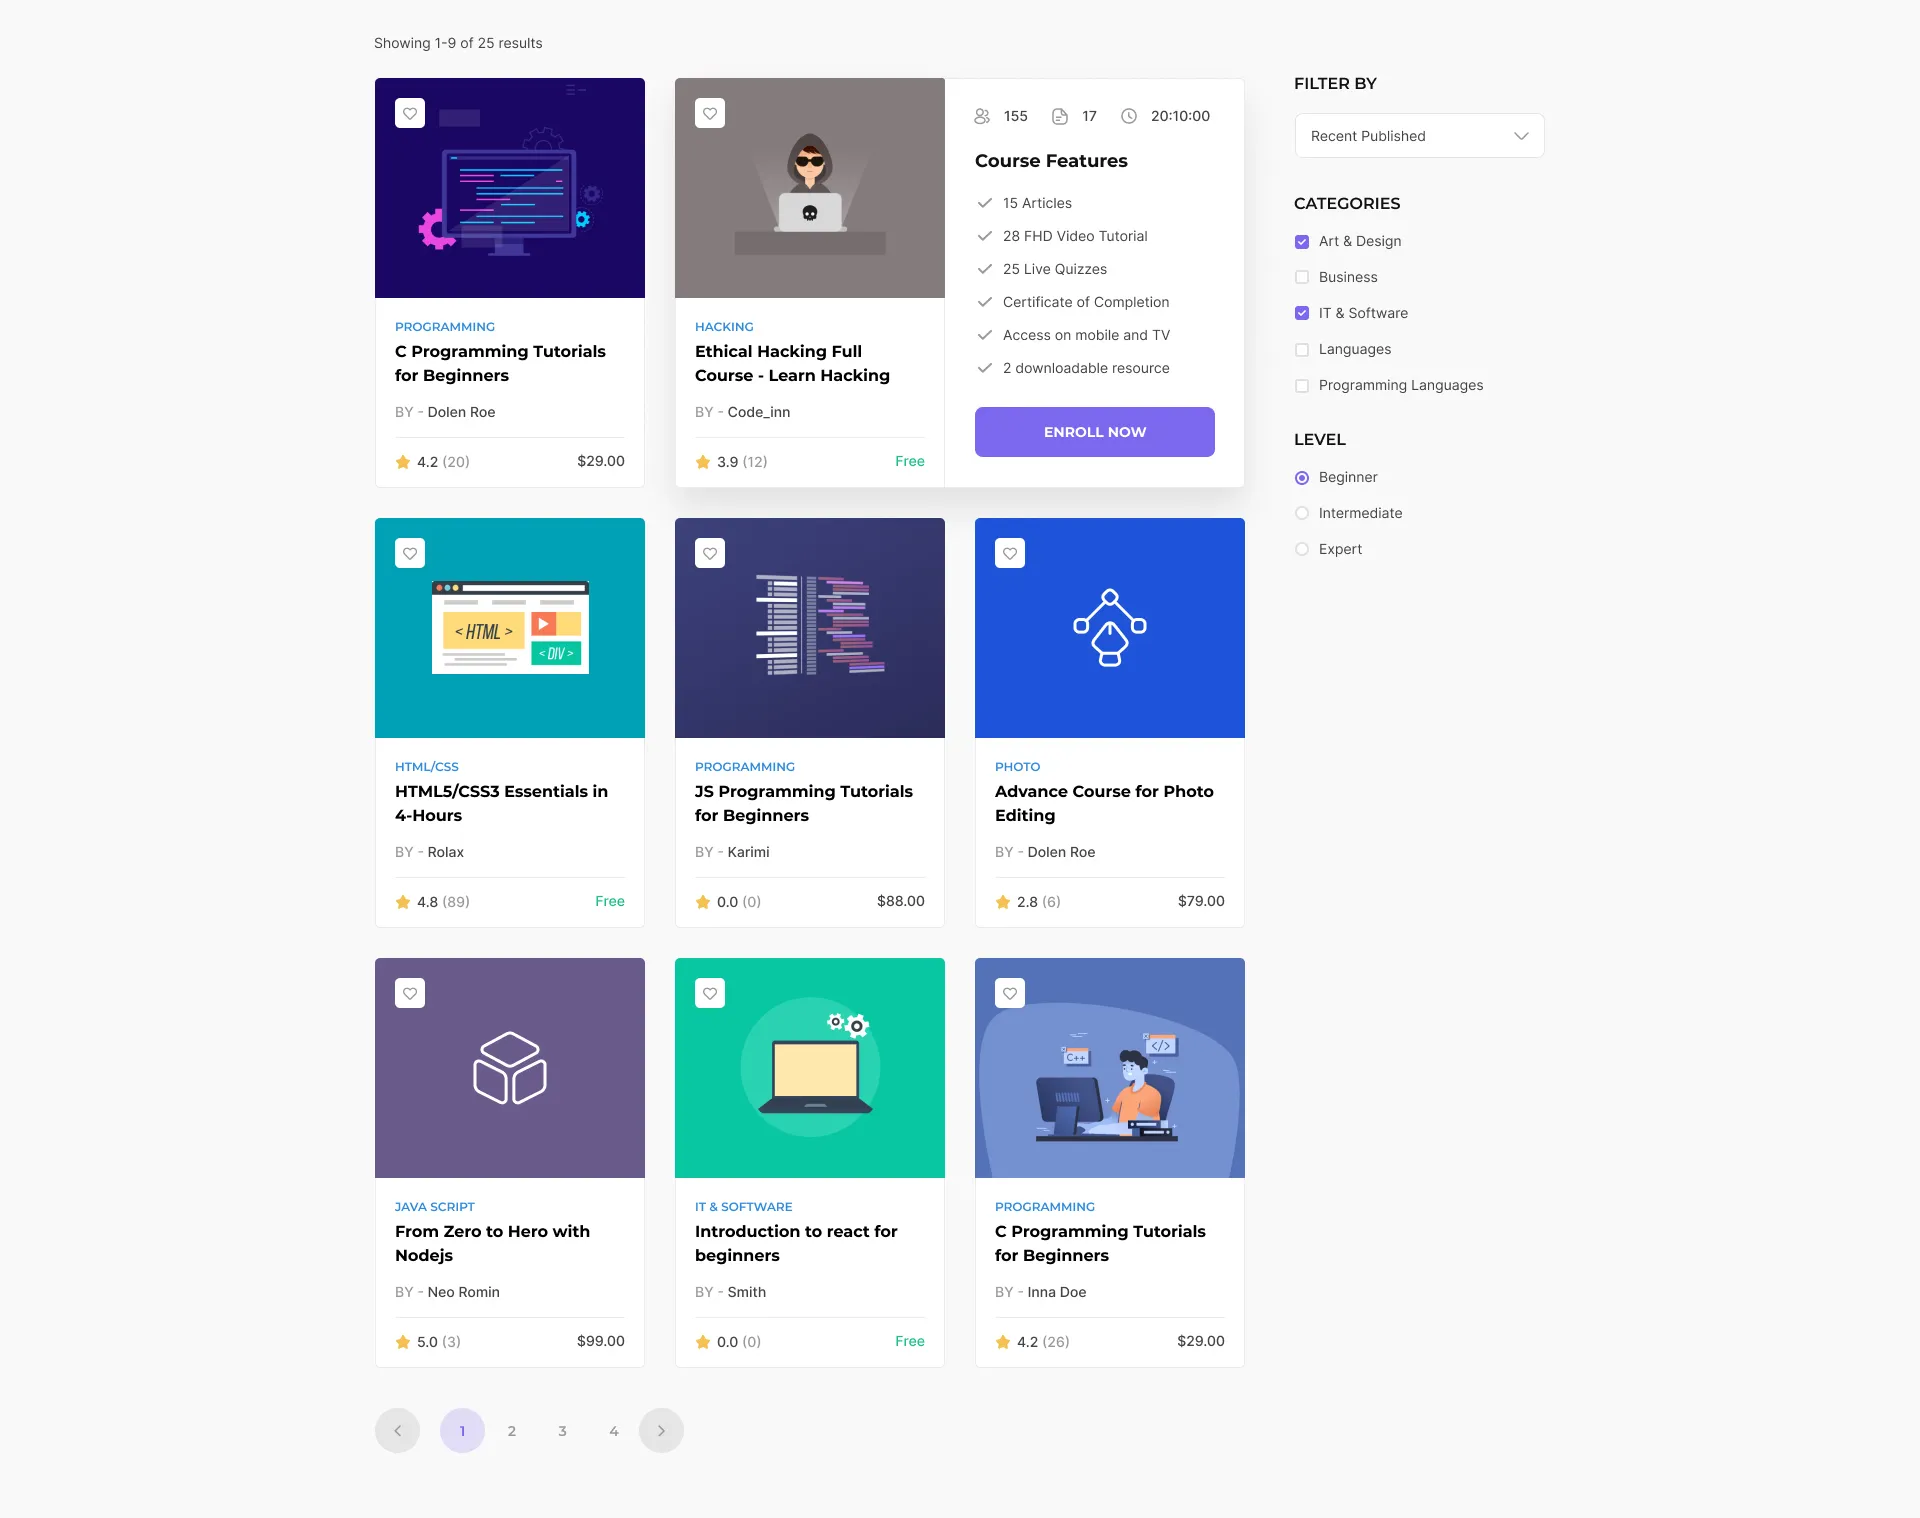Uncheck the IT & Software category
This screenshot has height=1518, width=1920.
[1302, 314]
